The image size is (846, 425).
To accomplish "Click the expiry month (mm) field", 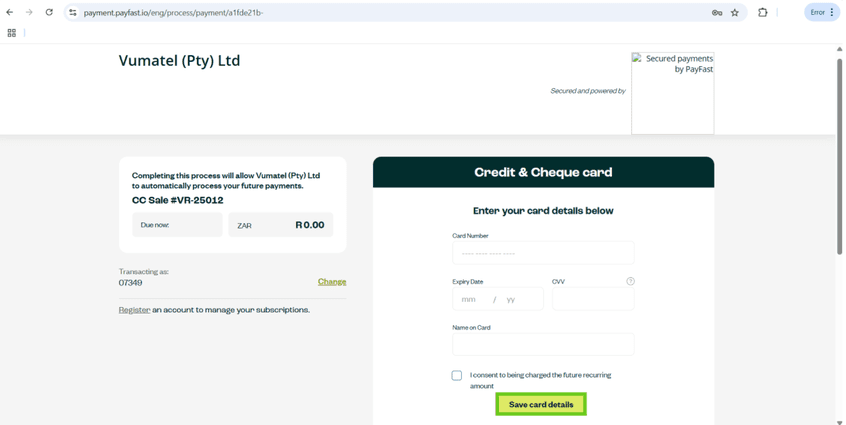I will [470, 299].
